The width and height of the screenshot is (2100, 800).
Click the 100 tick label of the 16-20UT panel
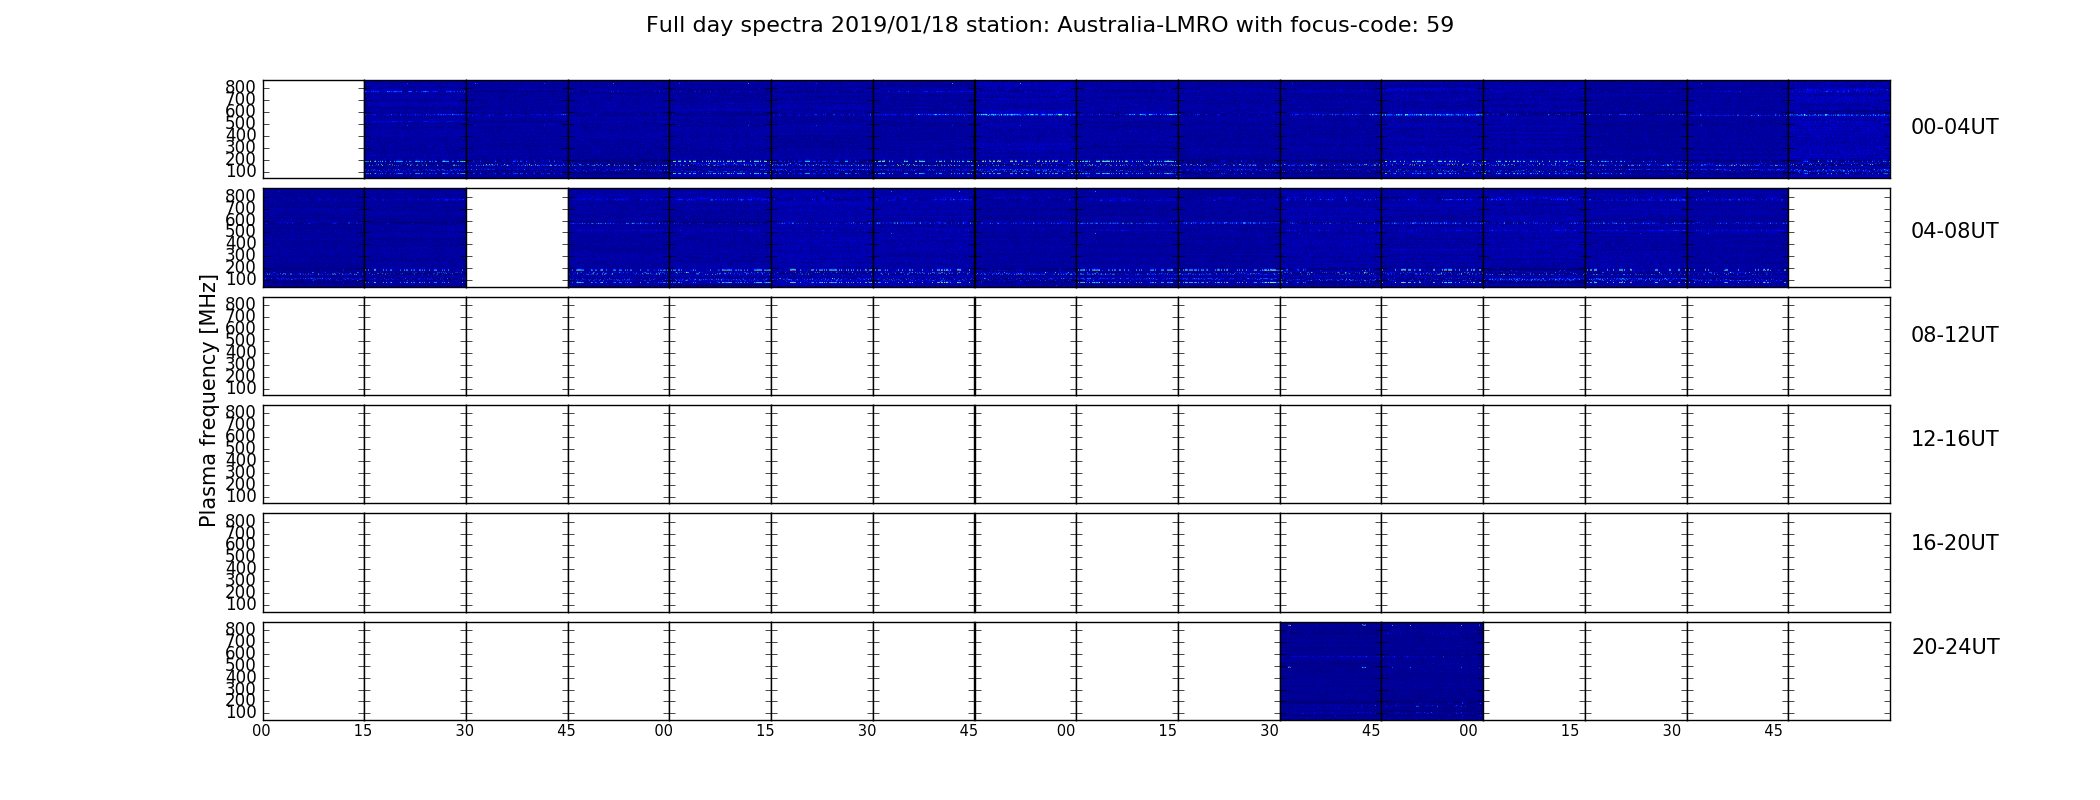click(x=241, y=604)
